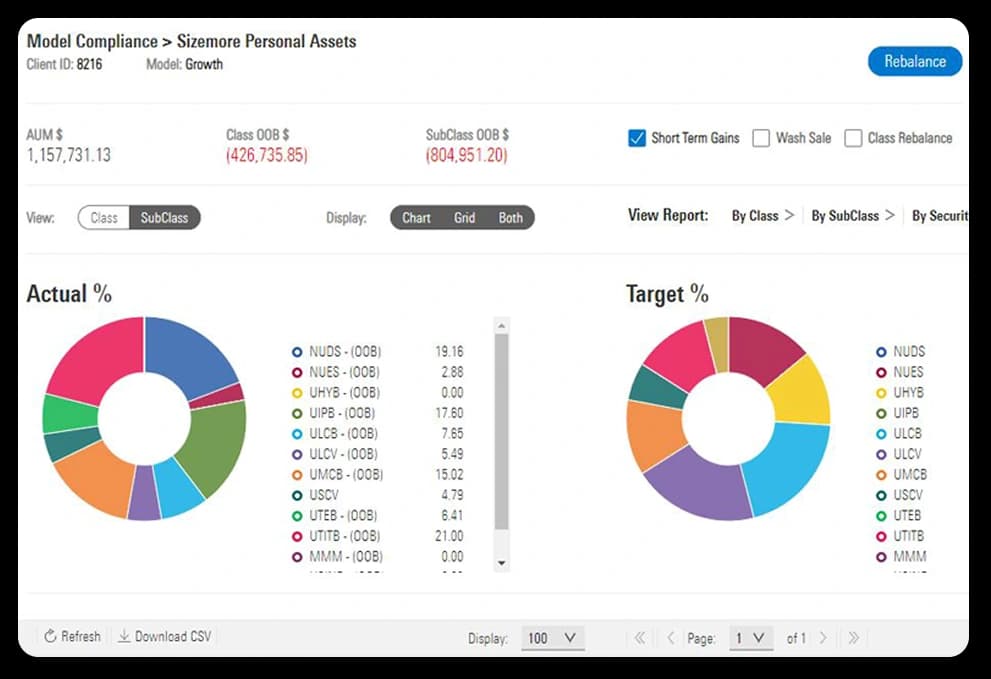991x679 pixels.
Task: Click the Refresh circular arrow icon
Action: [50, 636]
